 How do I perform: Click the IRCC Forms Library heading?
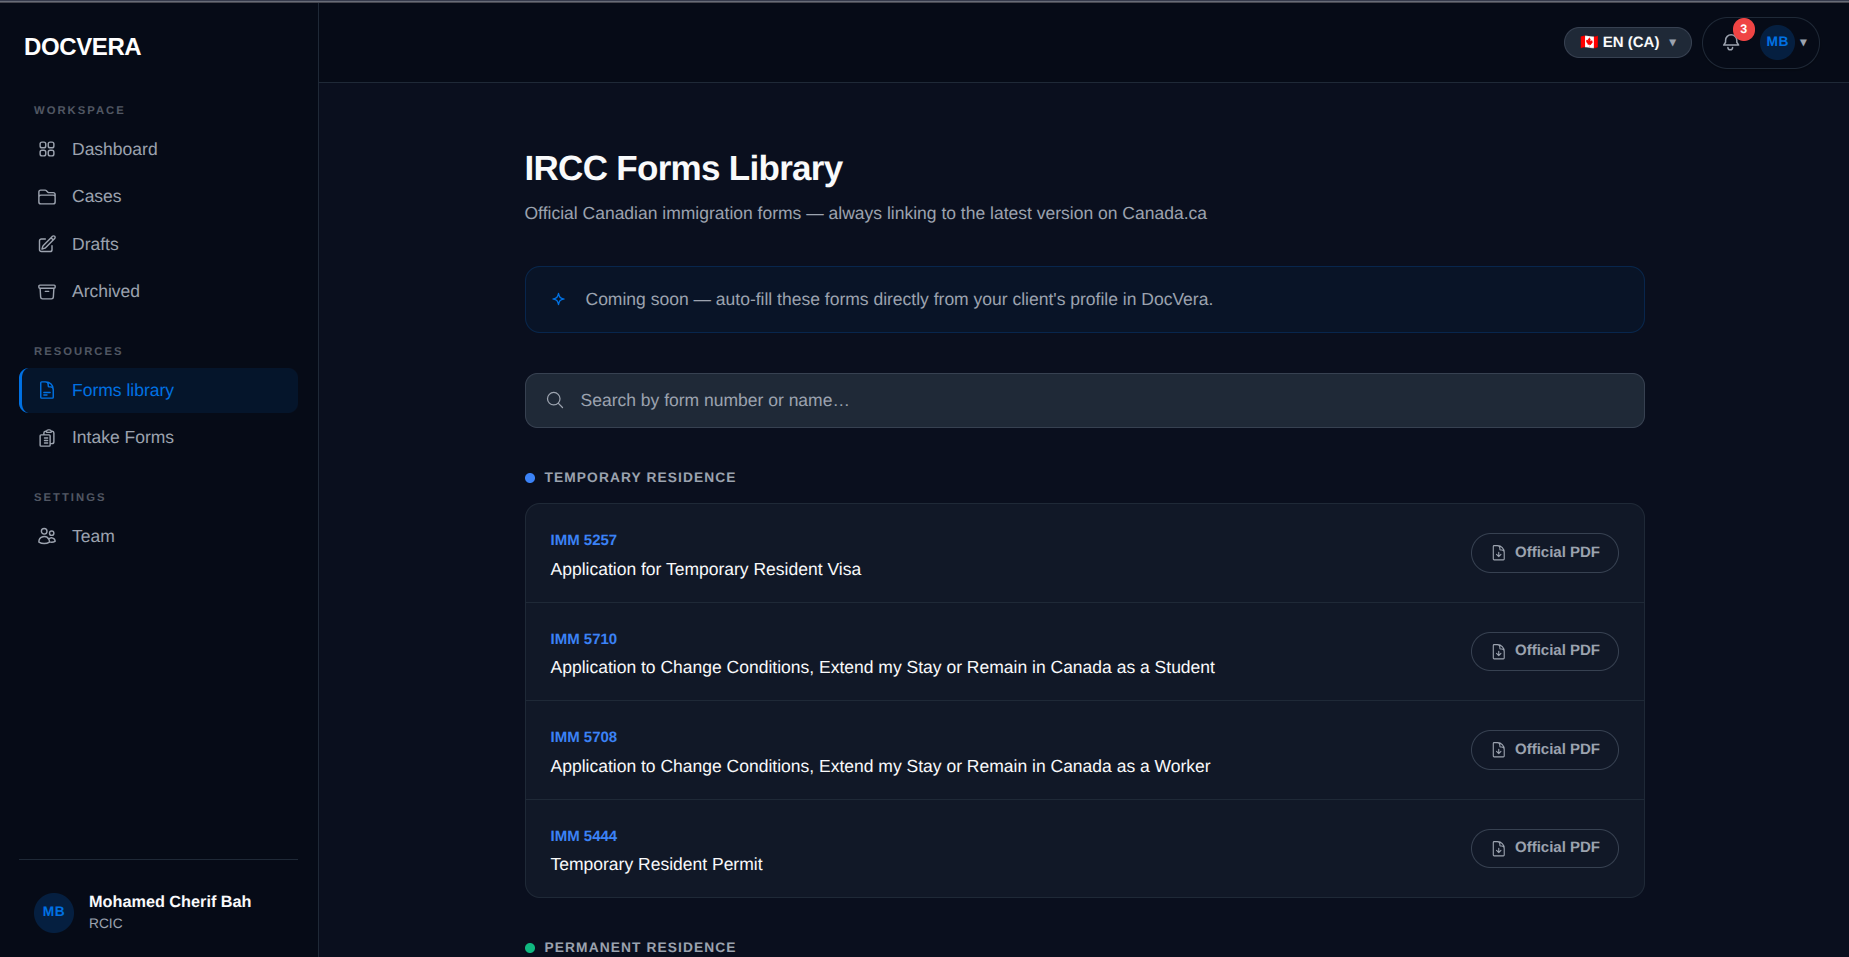click(x=683, y=168)
